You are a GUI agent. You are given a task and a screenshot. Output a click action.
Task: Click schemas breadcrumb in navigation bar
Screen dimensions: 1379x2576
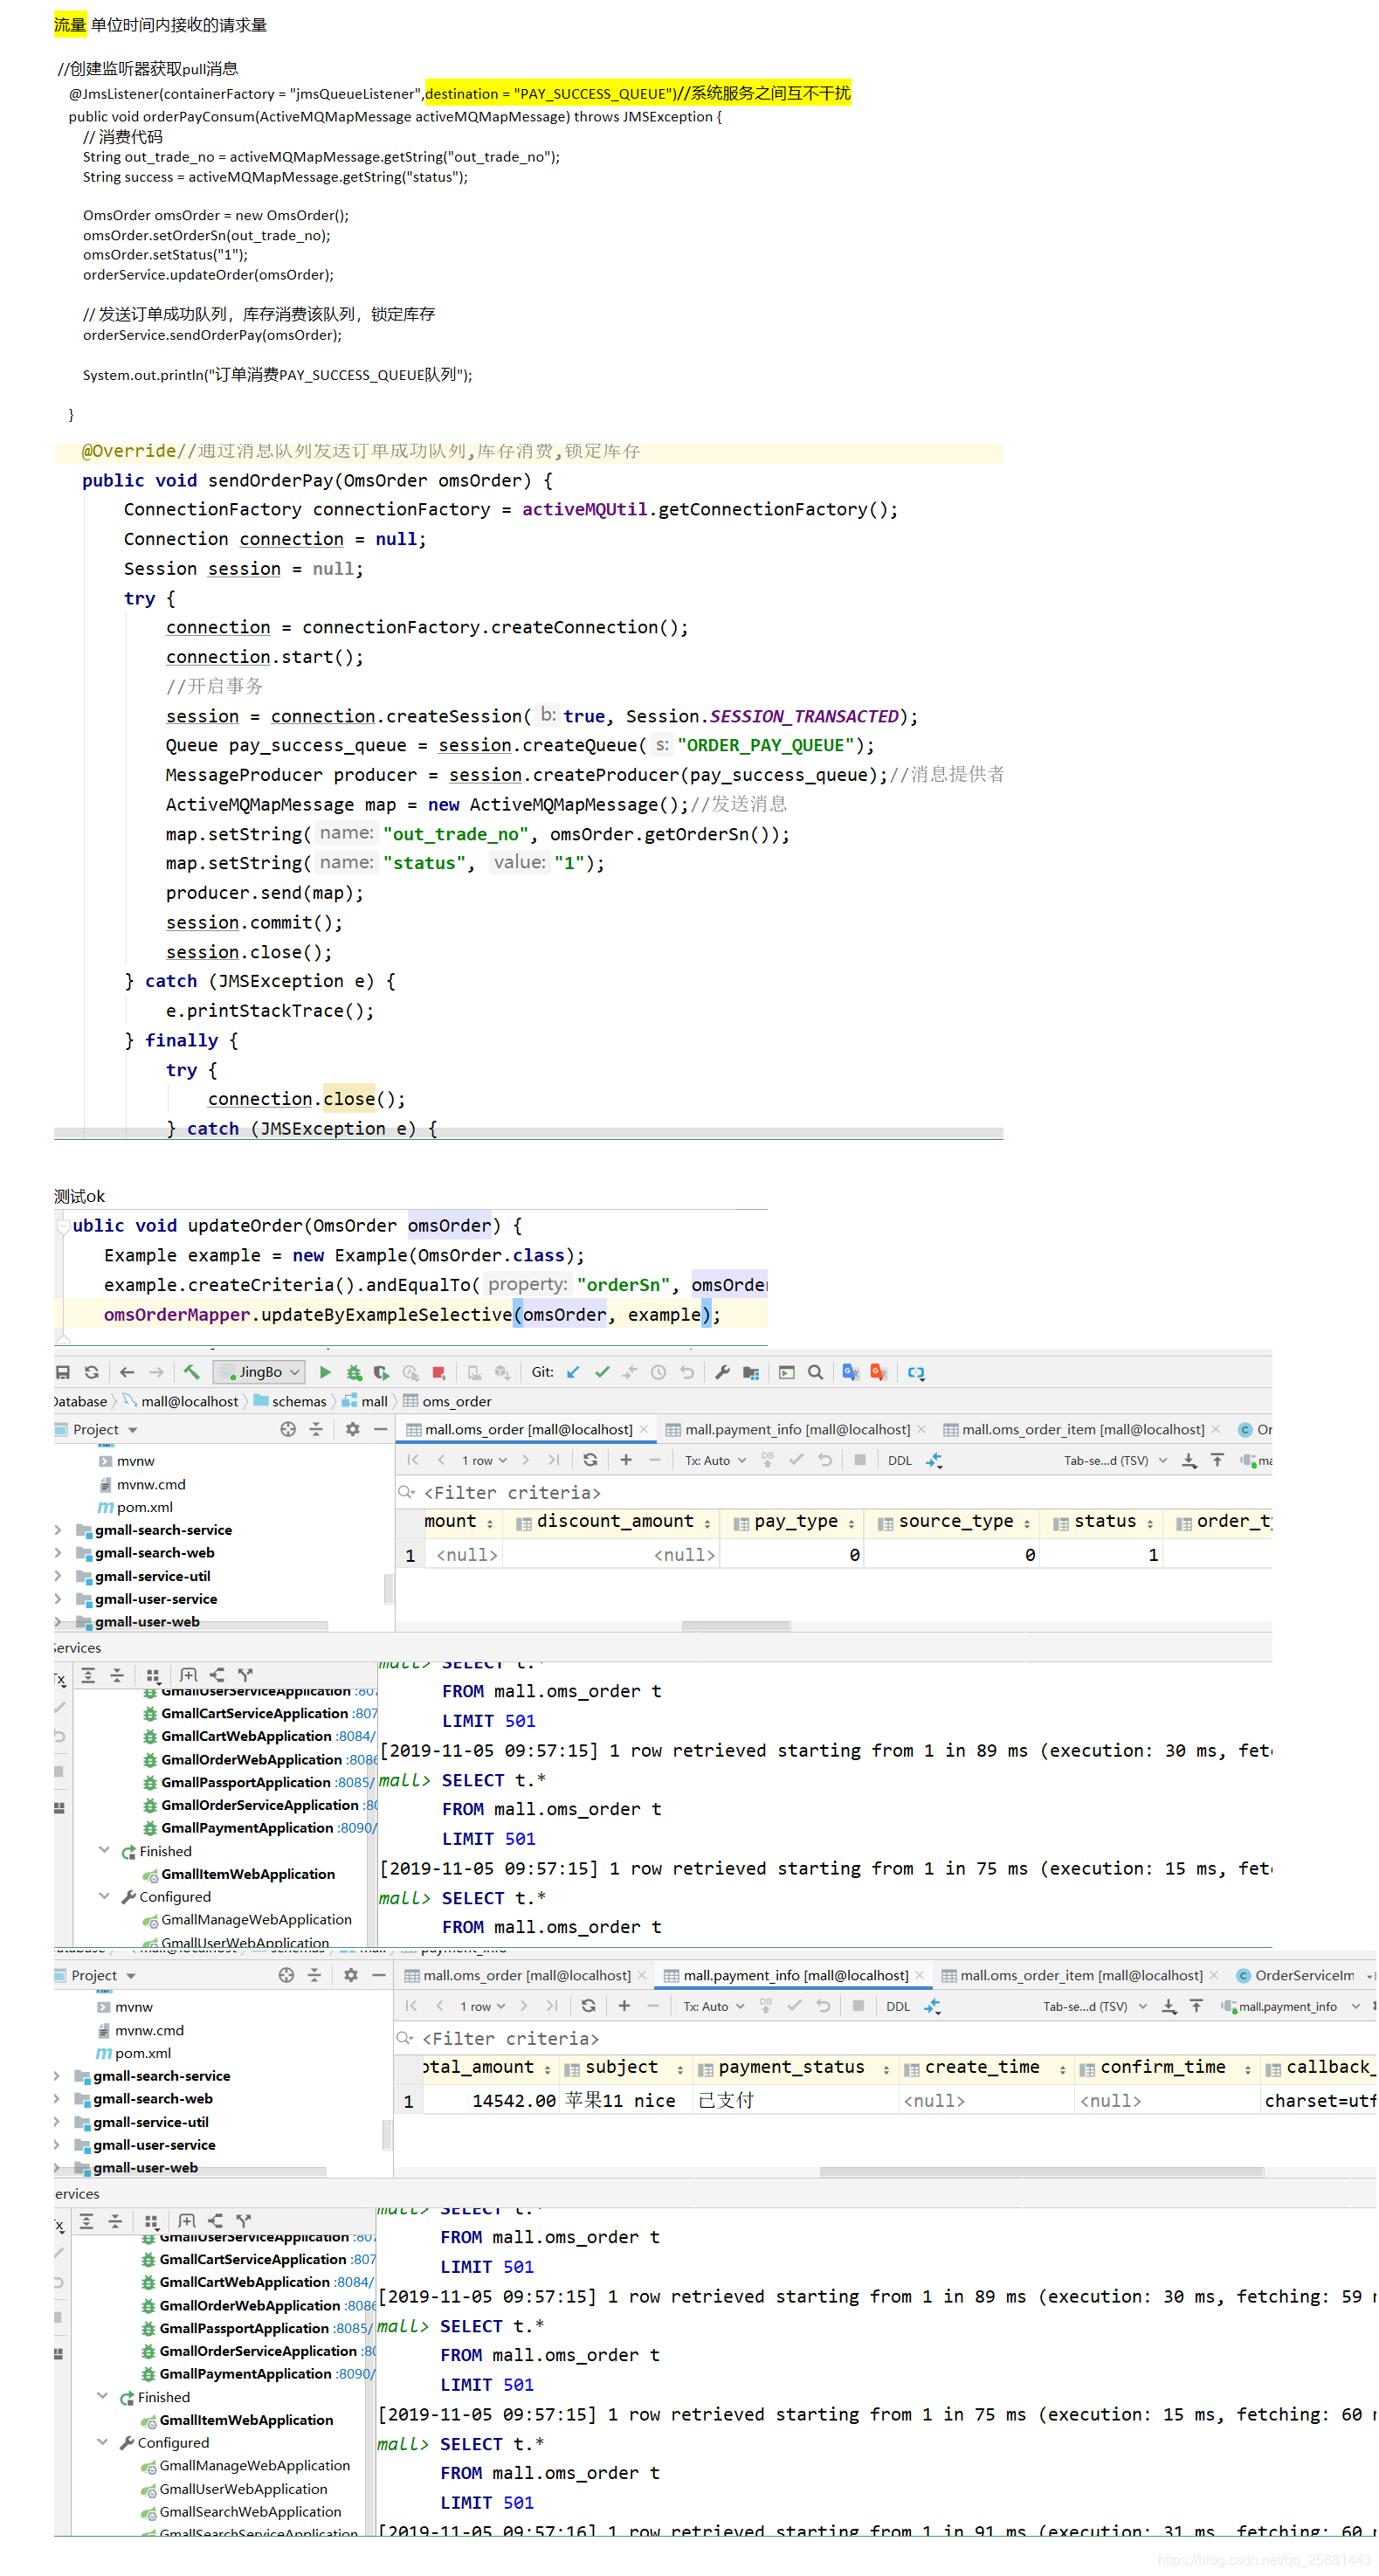point(290,1401)
